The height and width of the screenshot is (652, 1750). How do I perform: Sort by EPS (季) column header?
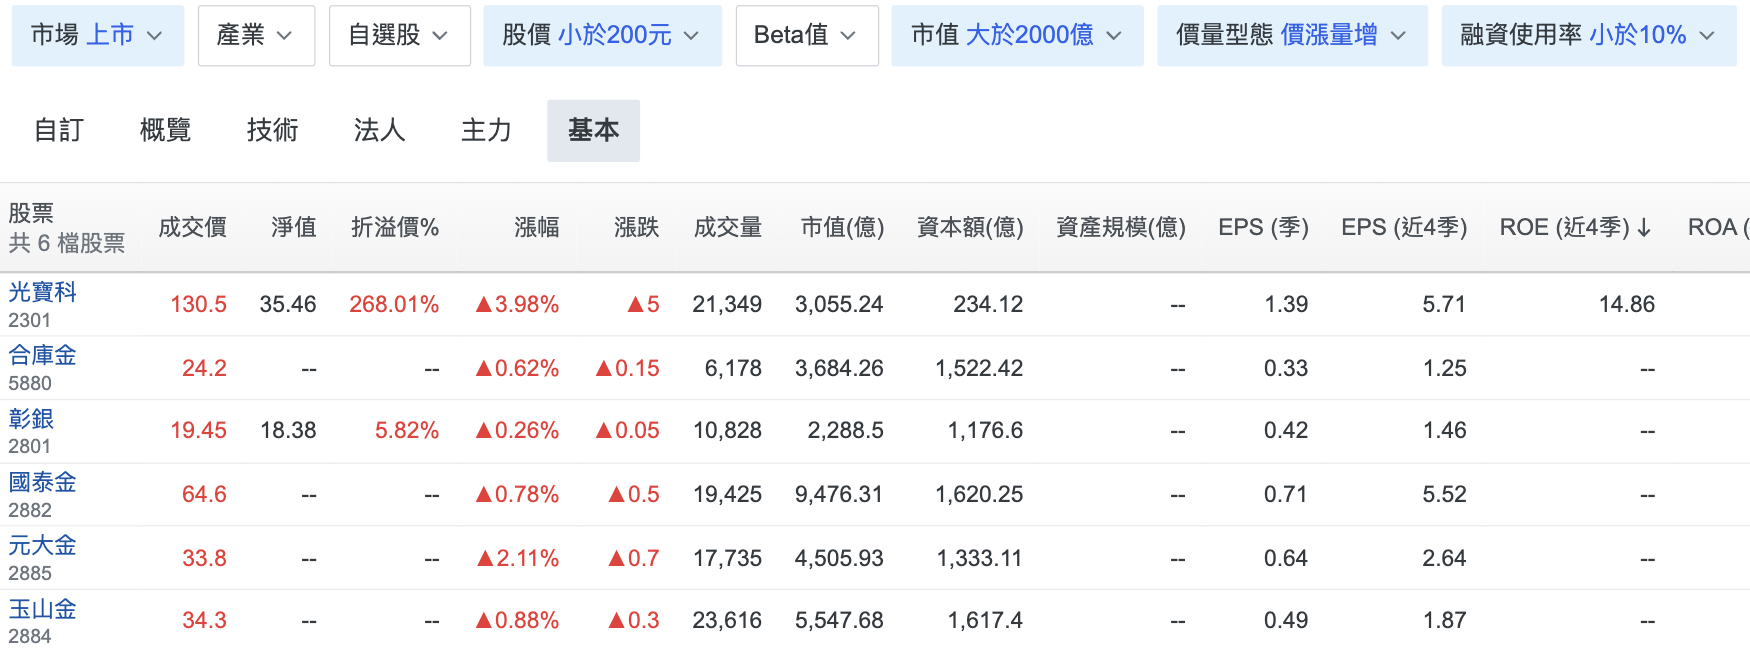pos(1263,228)
